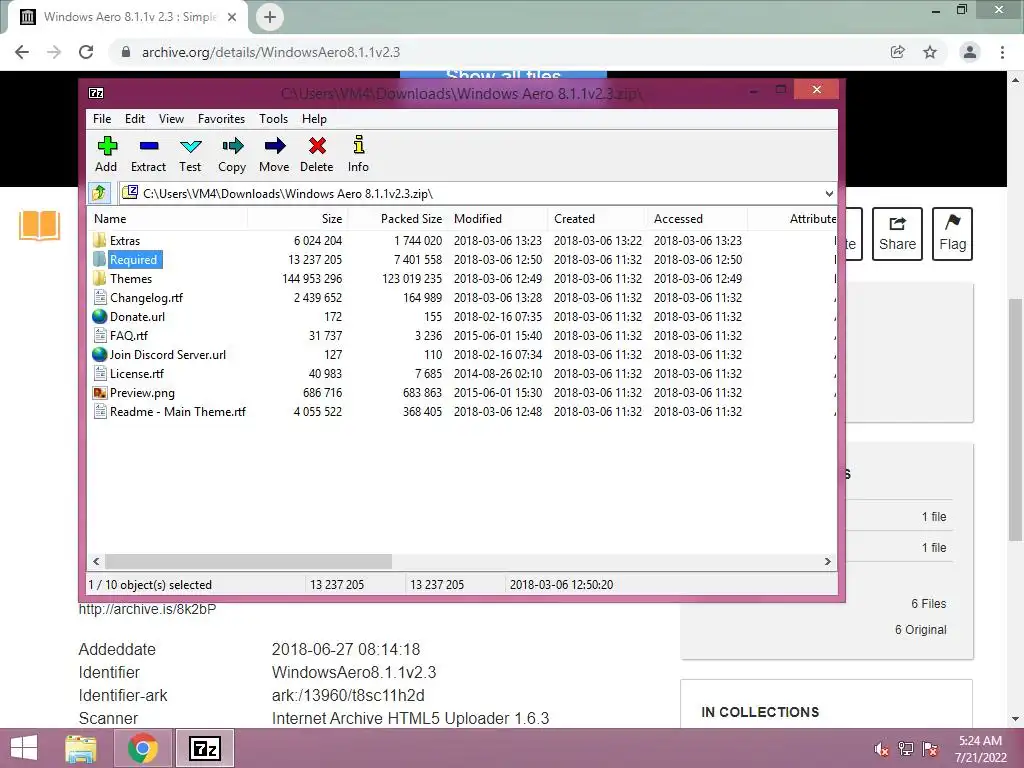Click the Donate.url globe icon
Image resolution: width=1024 pixels, height=768 pixels.
coord(100,316)
